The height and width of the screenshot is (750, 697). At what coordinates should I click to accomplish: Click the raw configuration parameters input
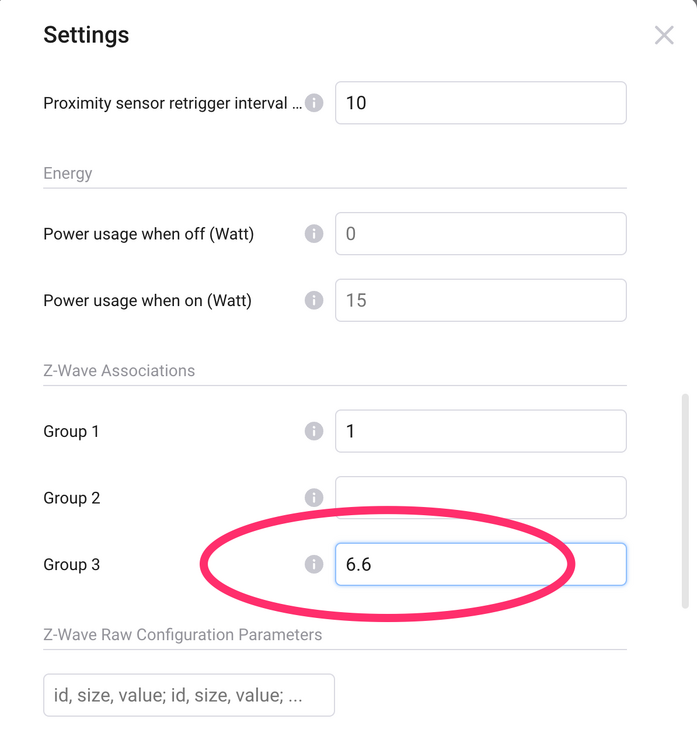pyautogui.click(x=188, y=695)
